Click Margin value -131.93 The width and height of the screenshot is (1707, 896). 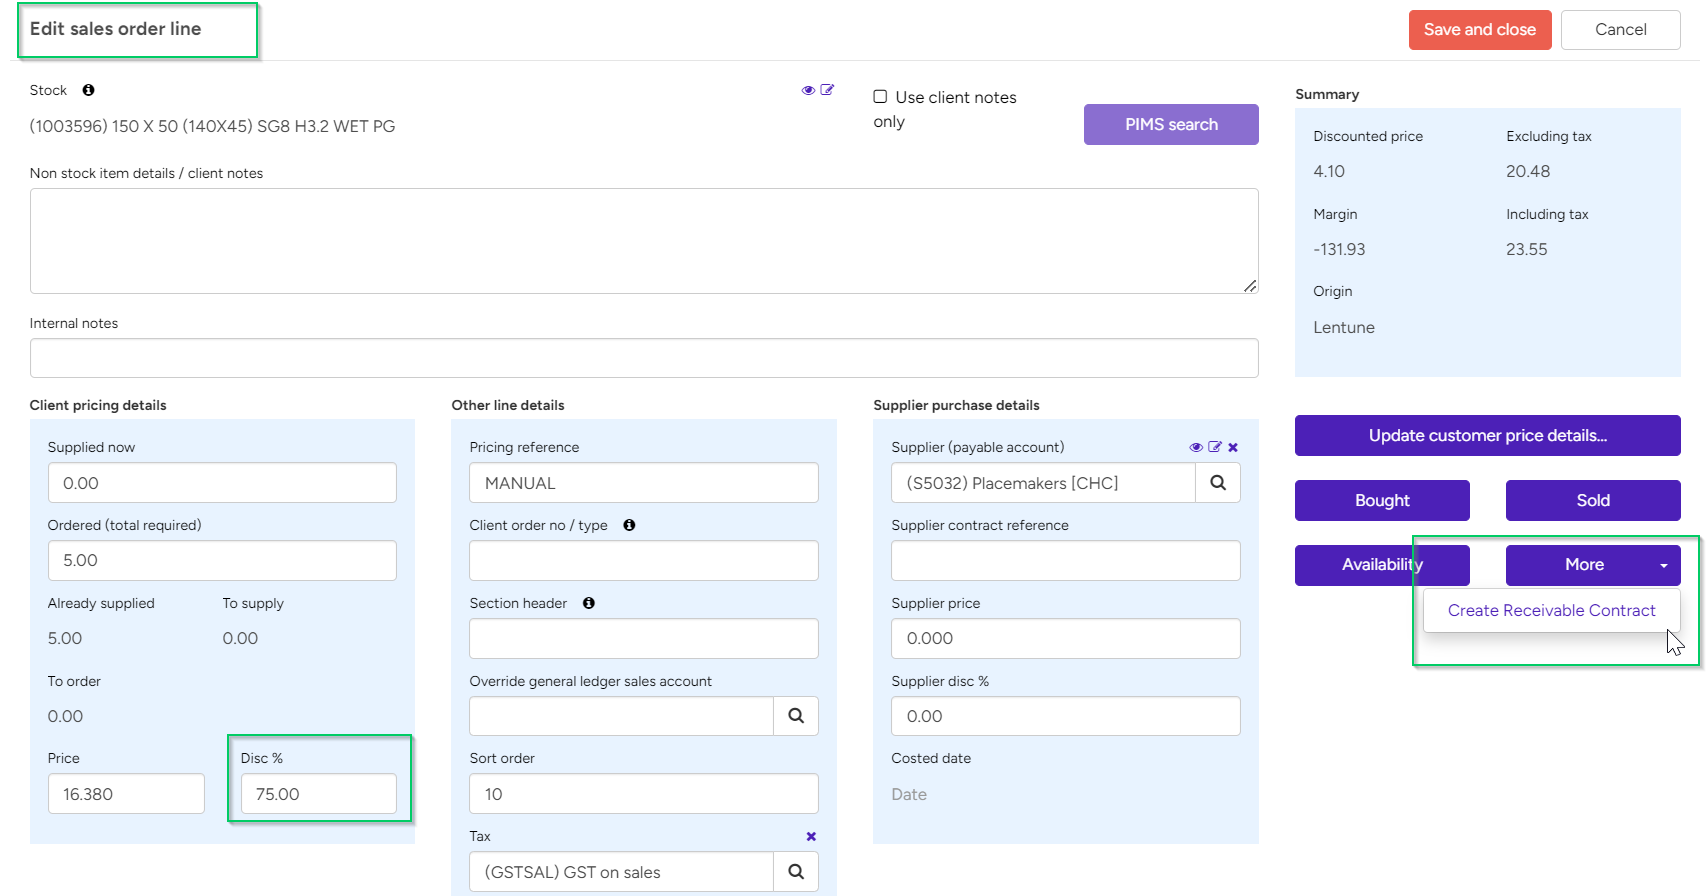[1339, 249]
